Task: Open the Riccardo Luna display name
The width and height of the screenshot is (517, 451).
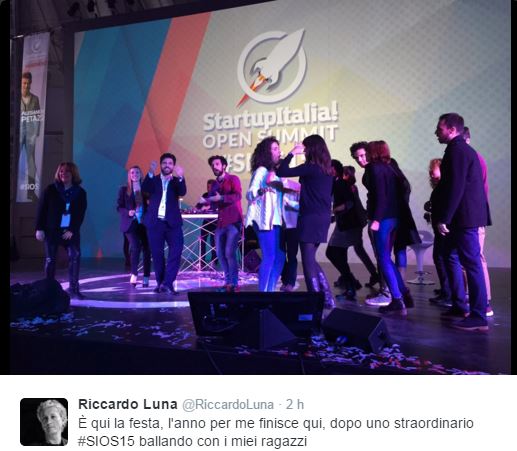Action: (x=128, y=404)
